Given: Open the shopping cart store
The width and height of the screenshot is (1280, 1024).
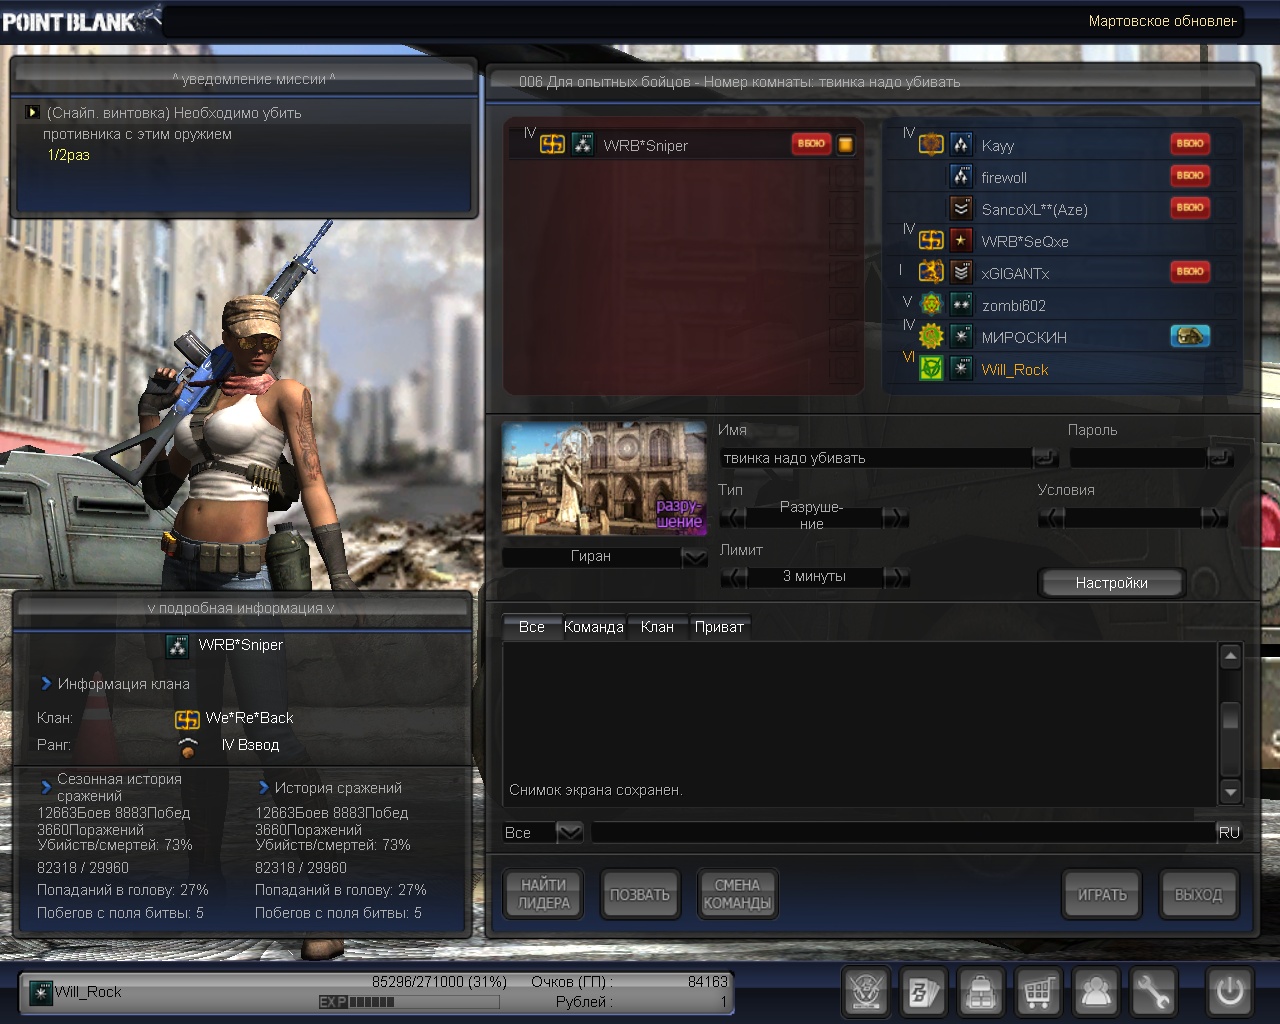Looking at the screenshot, I should 1038,992.
